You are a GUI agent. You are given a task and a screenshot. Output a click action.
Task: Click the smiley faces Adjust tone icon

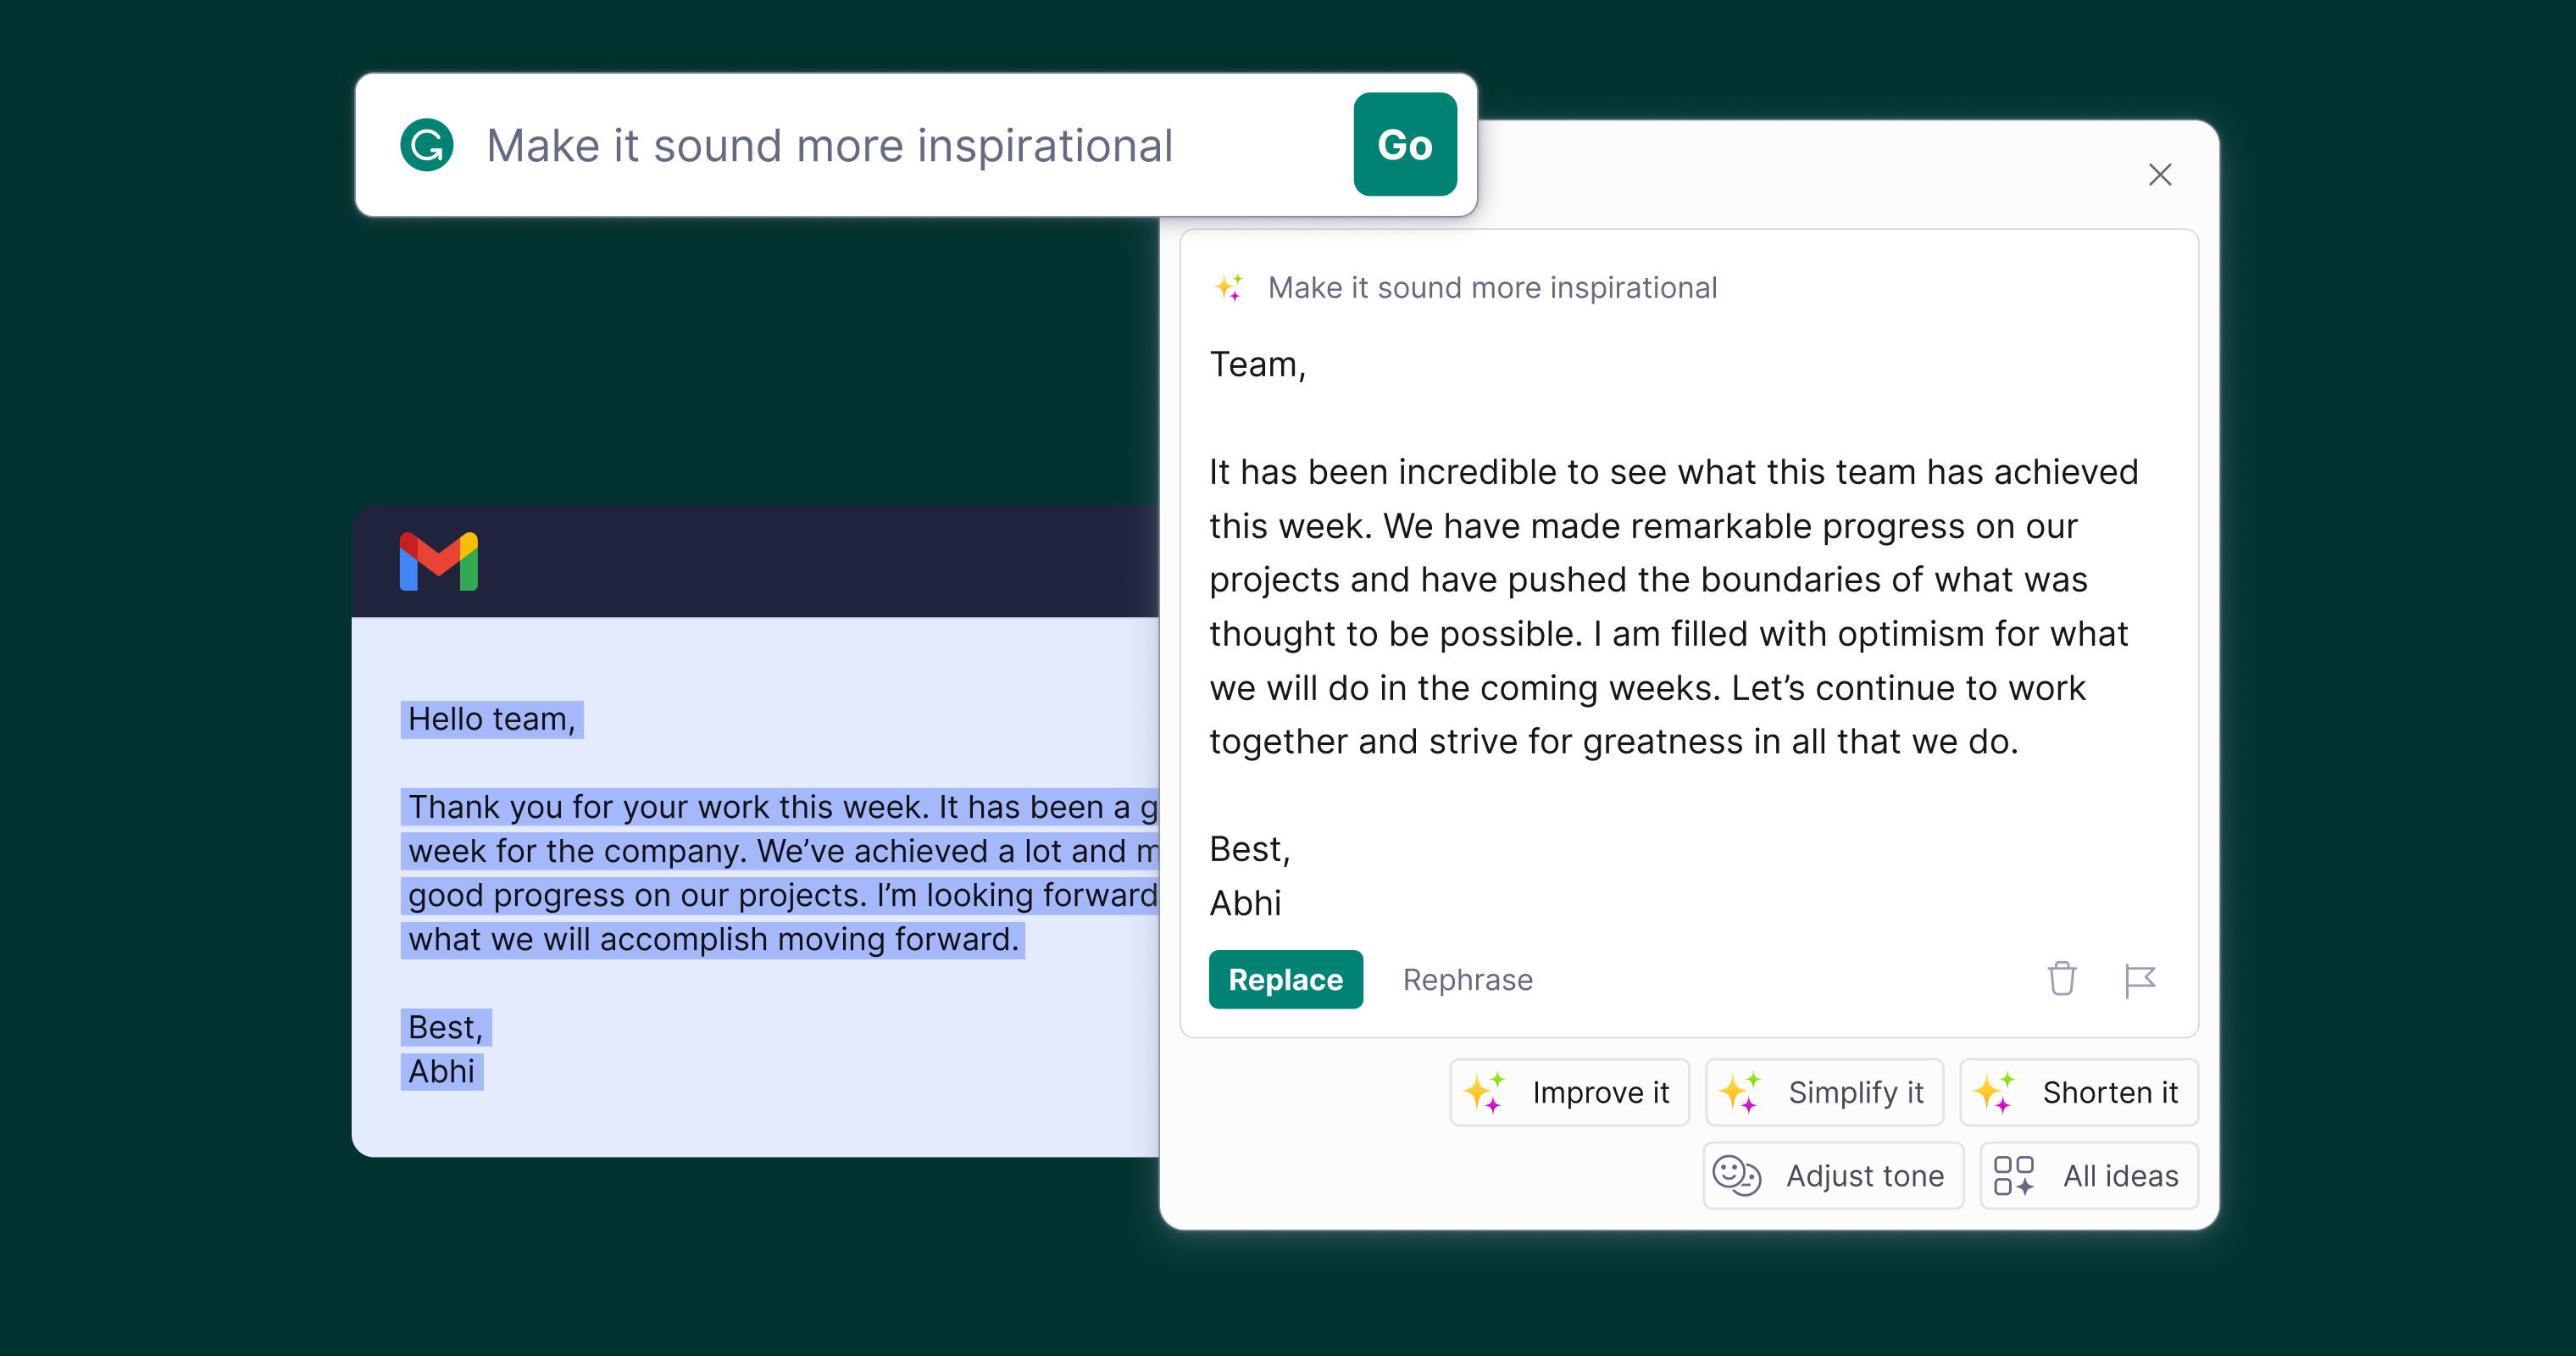(1736, 1175)
